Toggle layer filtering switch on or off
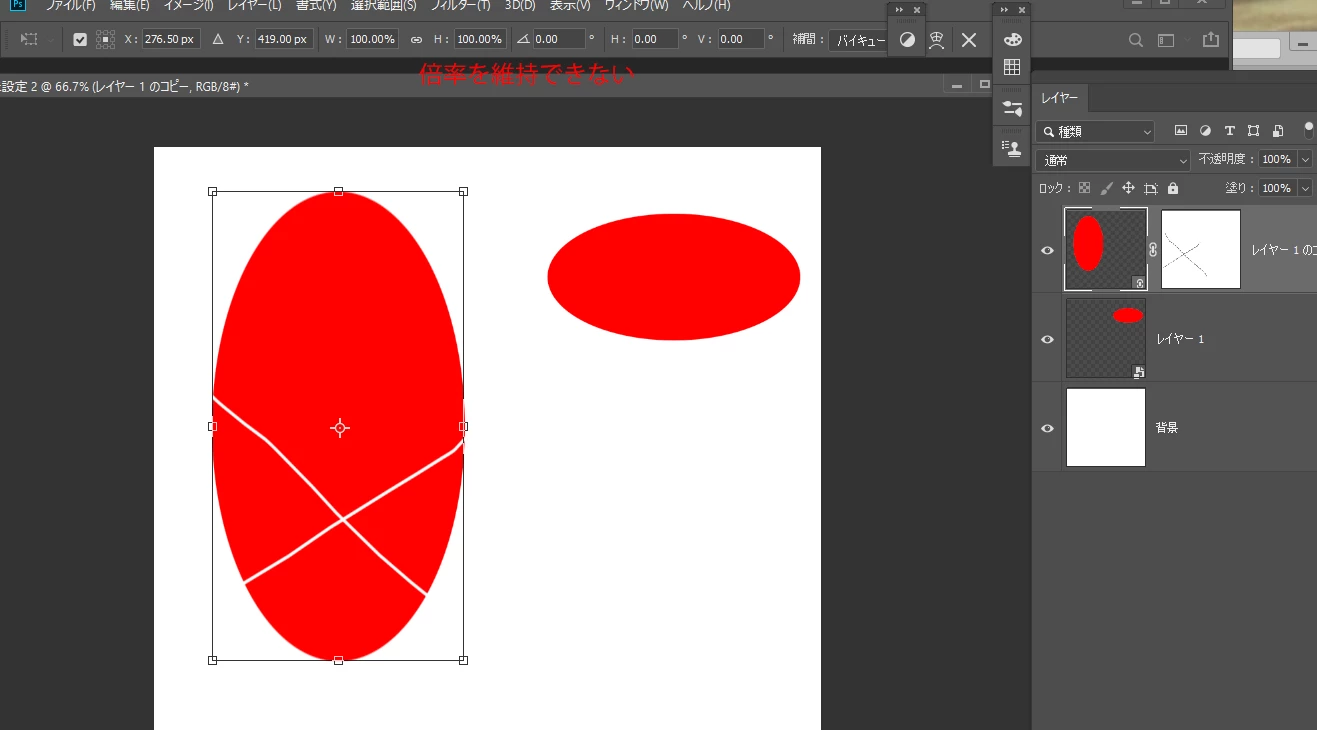 [x=1309, y=130]
